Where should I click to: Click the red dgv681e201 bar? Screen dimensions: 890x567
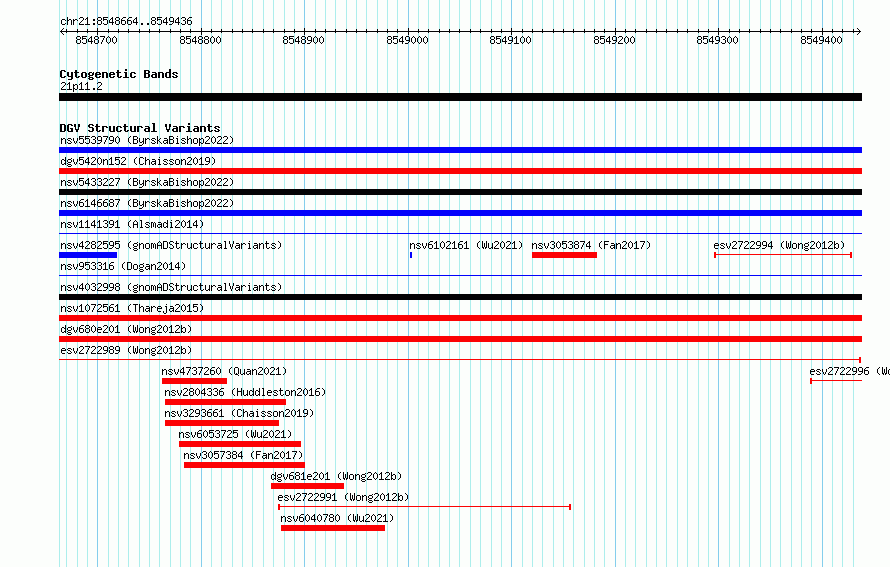pos(308,486)
